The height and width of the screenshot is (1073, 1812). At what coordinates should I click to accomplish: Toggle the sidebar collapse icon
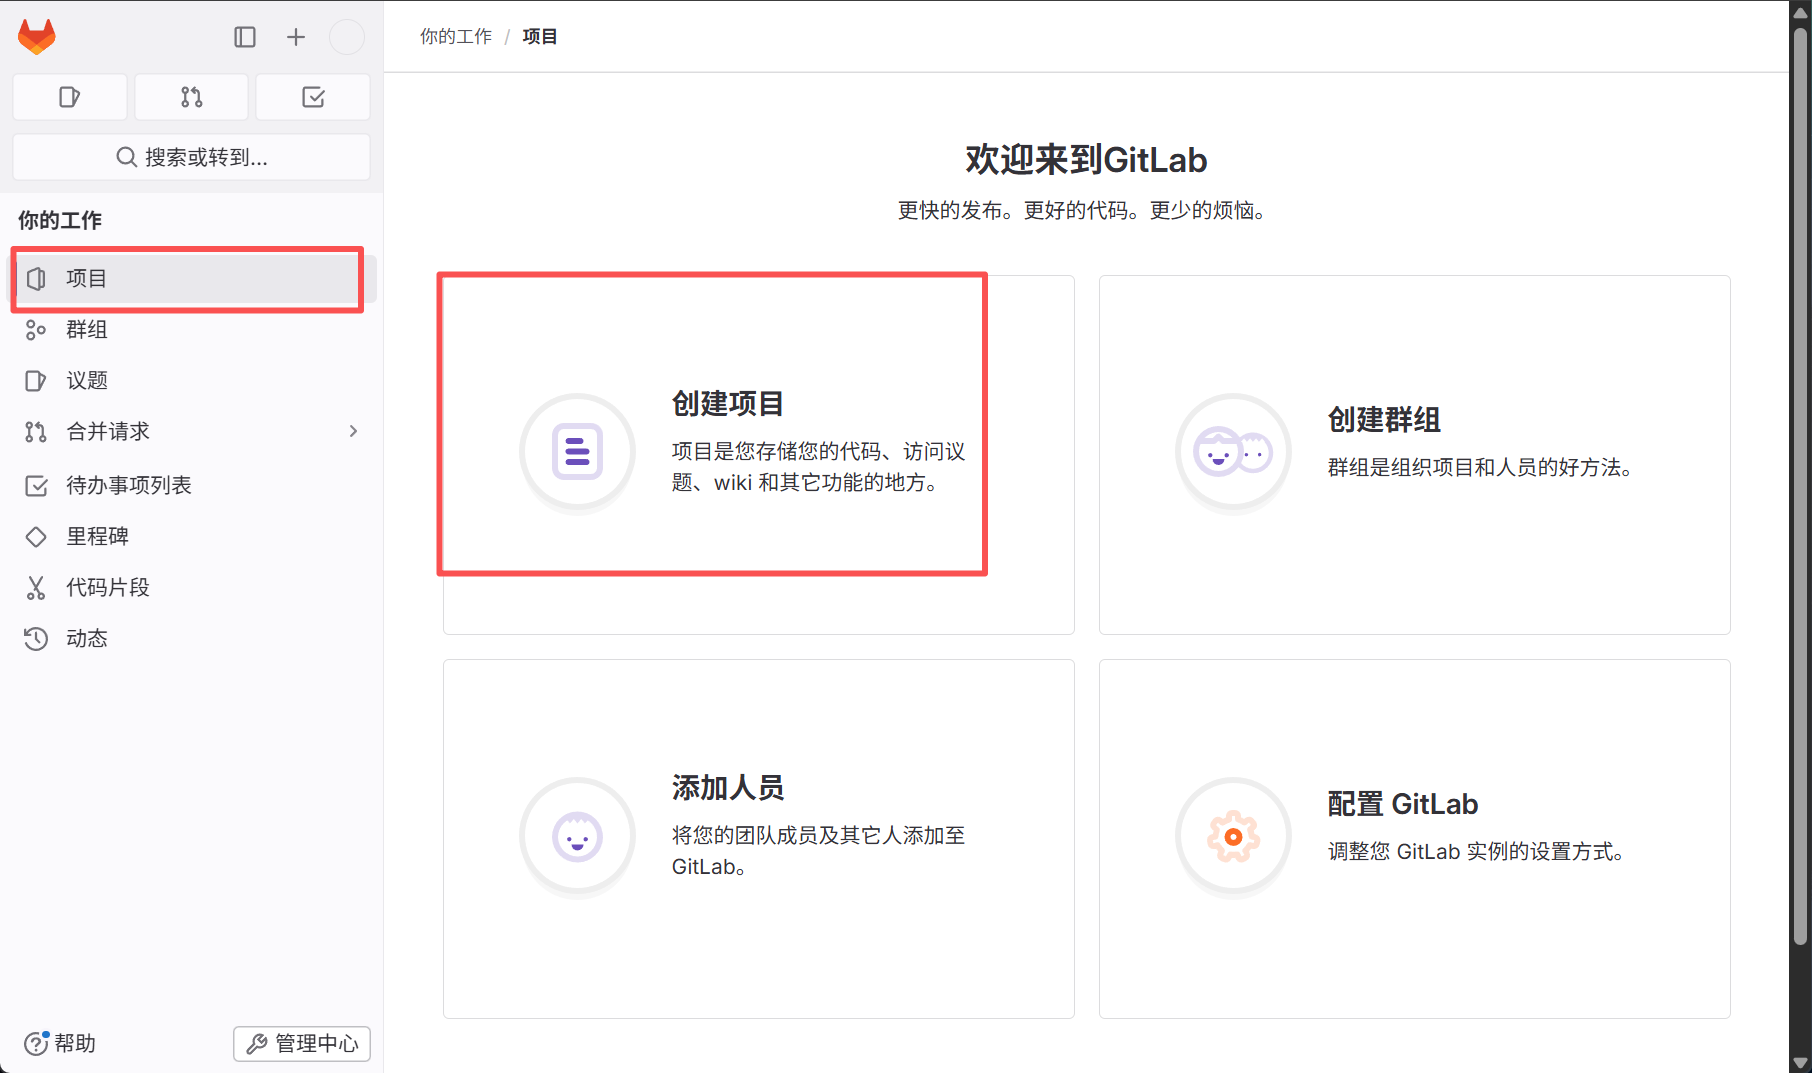[x=245, y=37]
